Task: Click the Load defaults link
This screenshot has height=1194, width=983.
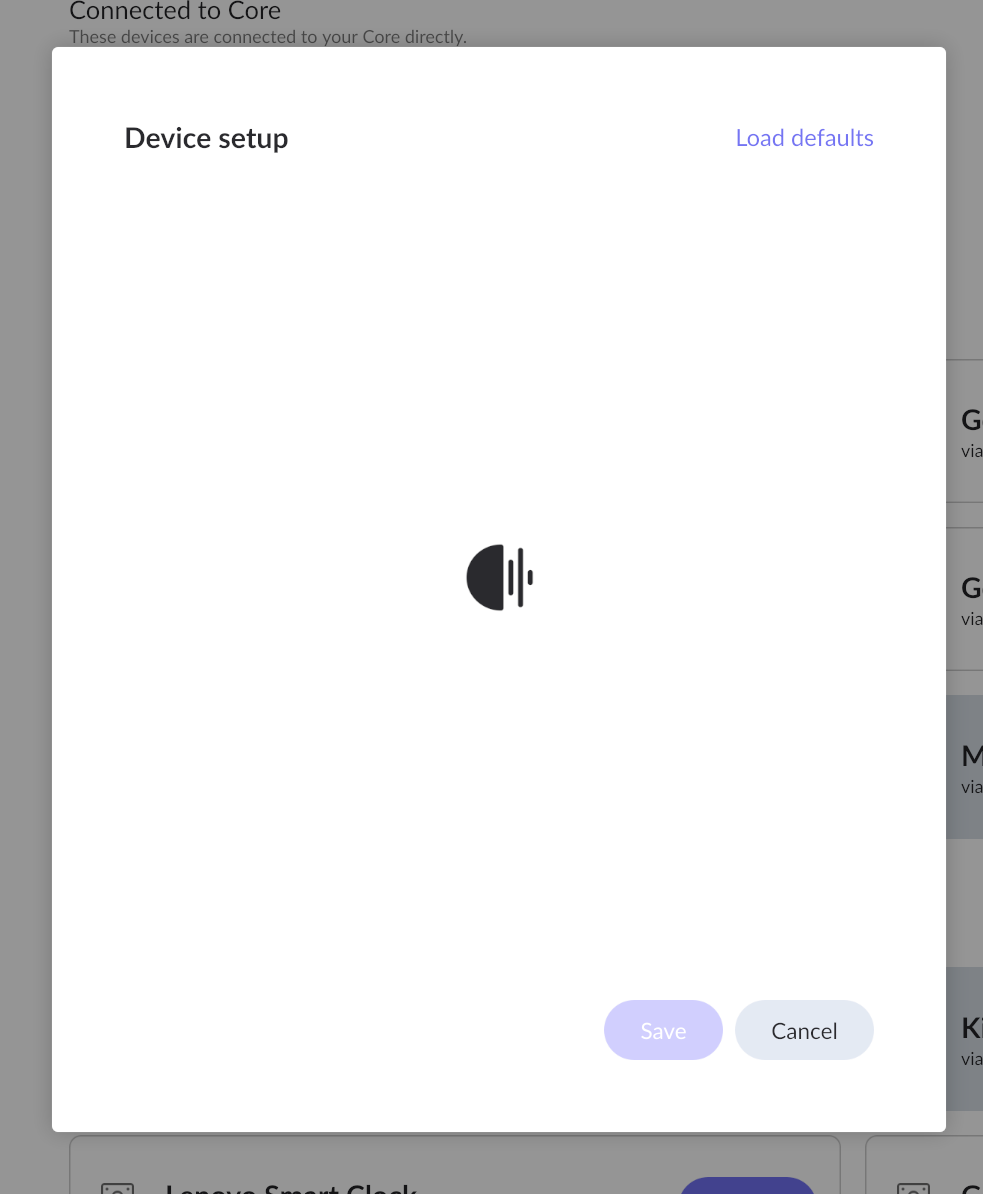Action: point(804,138)
